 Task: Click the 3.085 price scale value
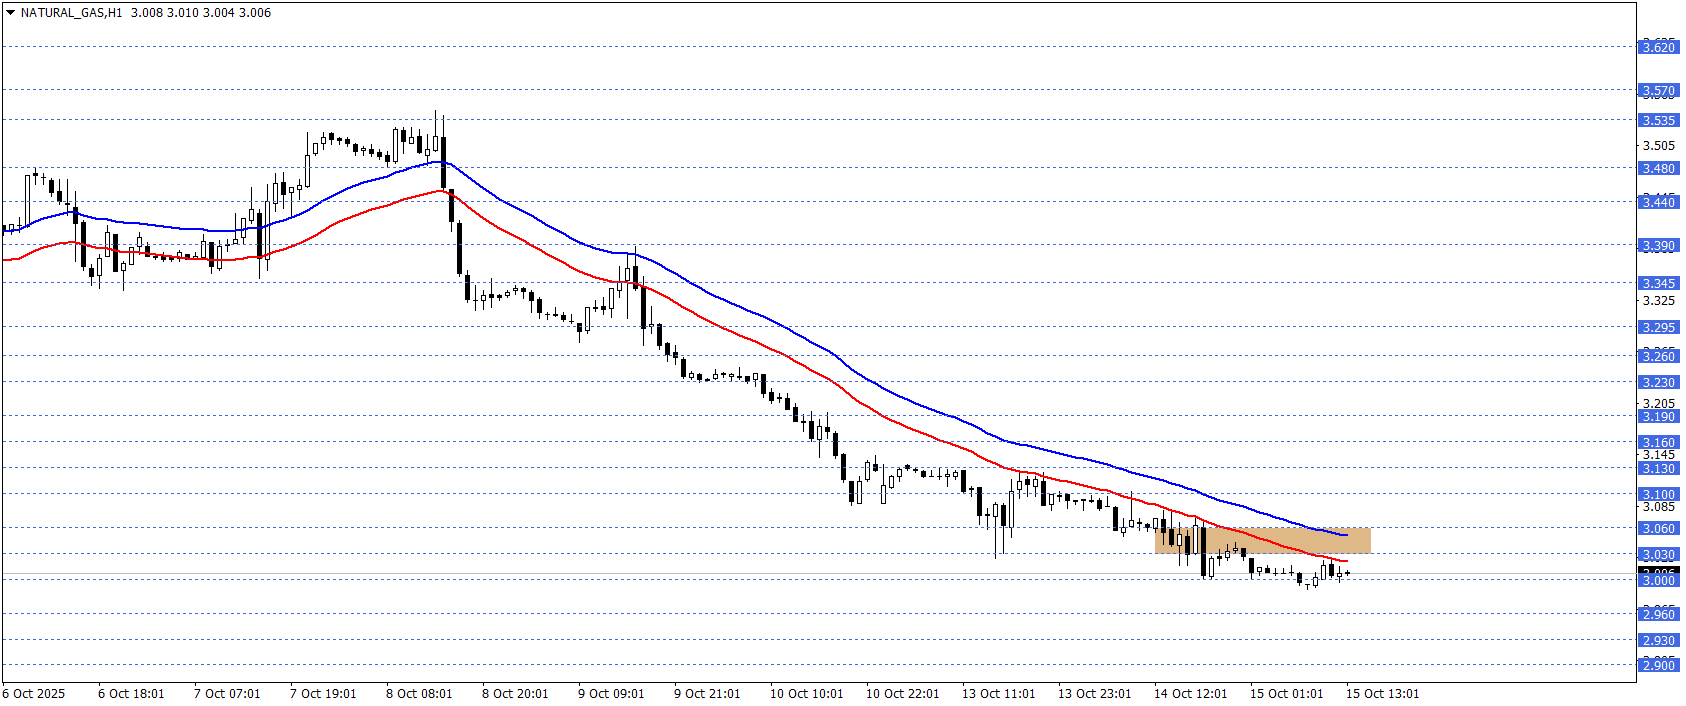[1659, 507]
